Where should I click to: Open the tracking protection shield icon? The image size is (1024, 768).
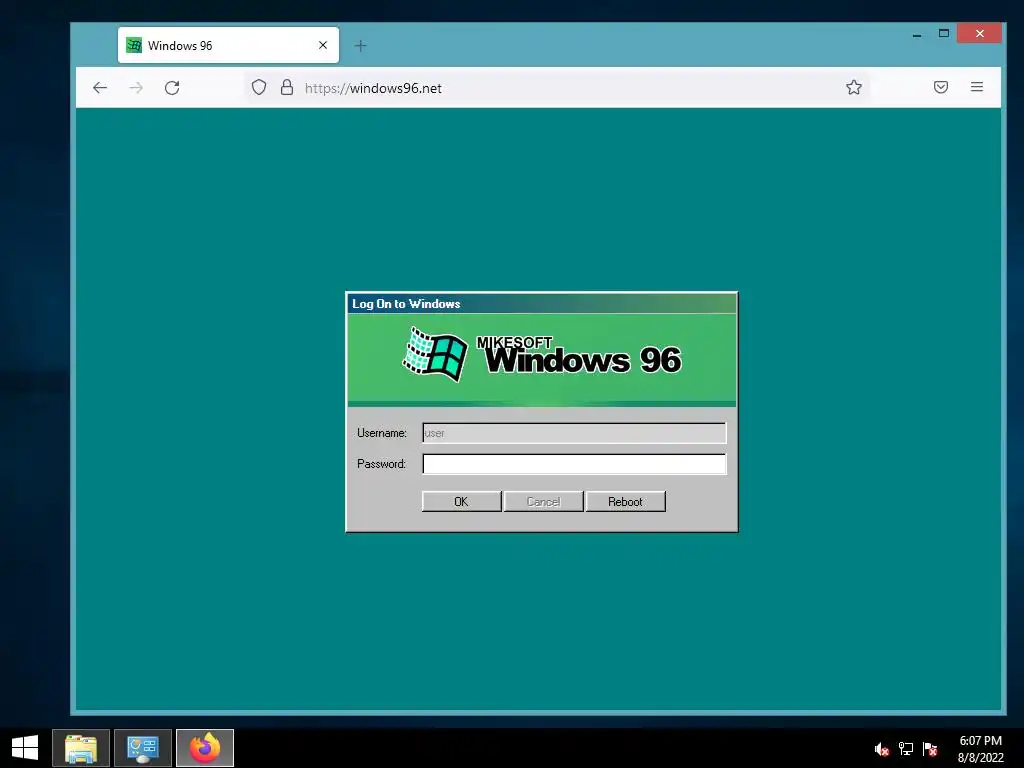tap(259, 88)
